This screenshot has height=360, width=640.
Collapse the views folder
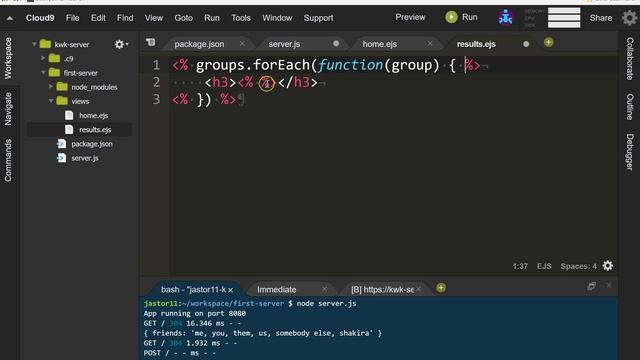tap(51, 101)
